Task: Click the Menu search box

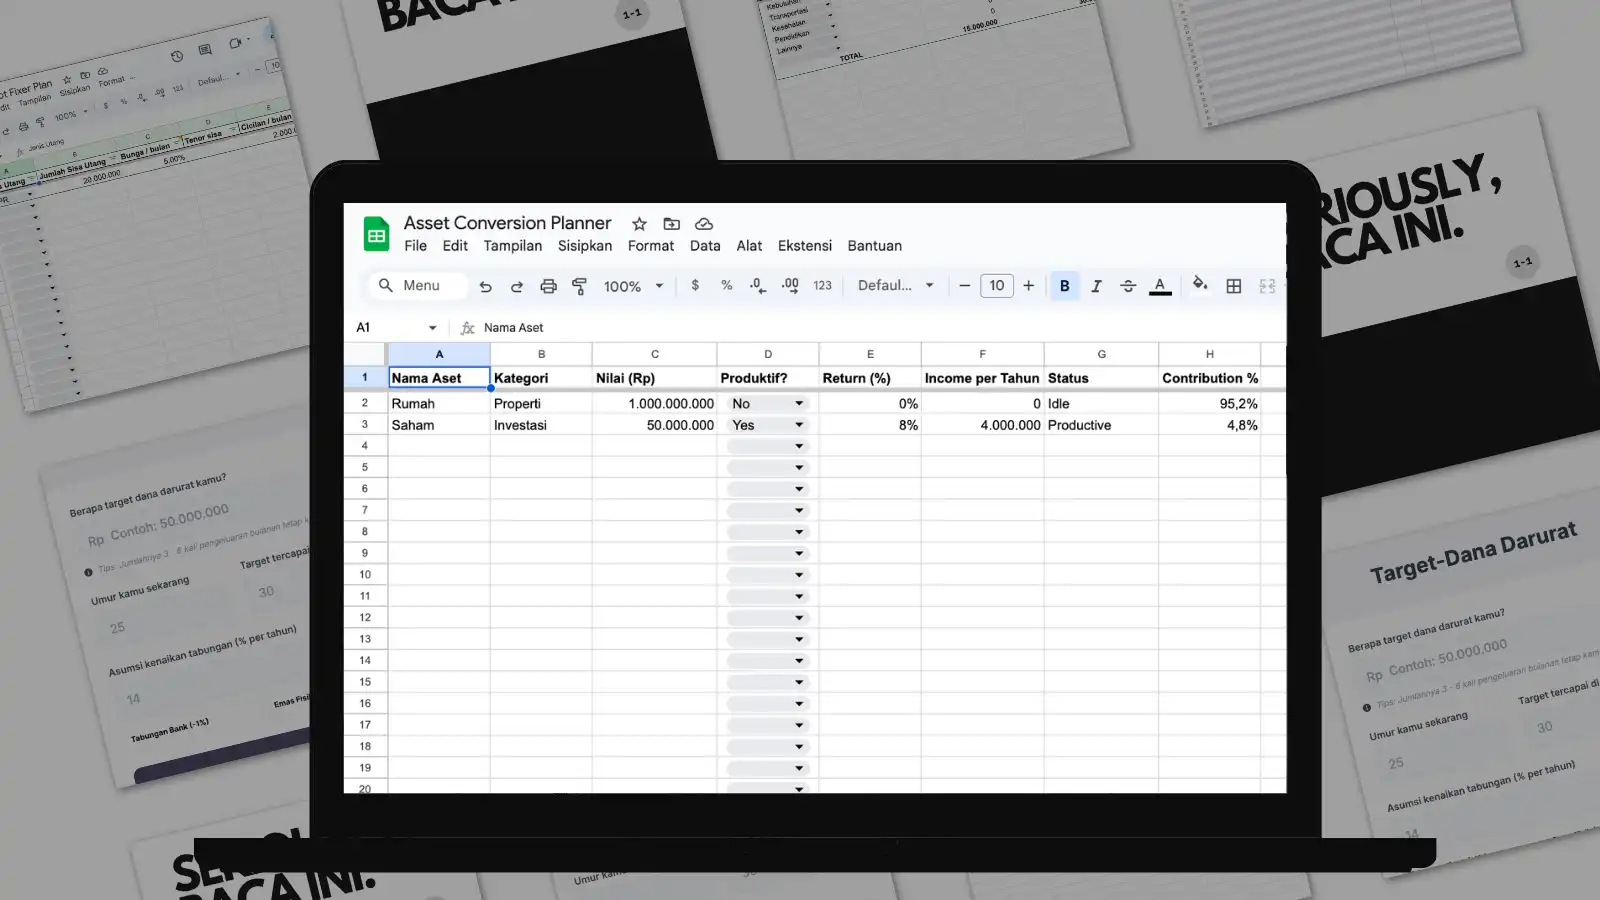Action: (418, 286)
